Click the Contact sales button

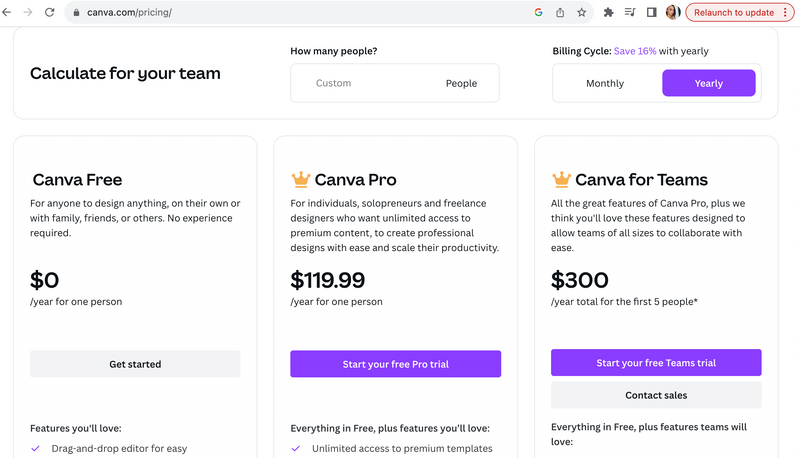tap(656, 395)
